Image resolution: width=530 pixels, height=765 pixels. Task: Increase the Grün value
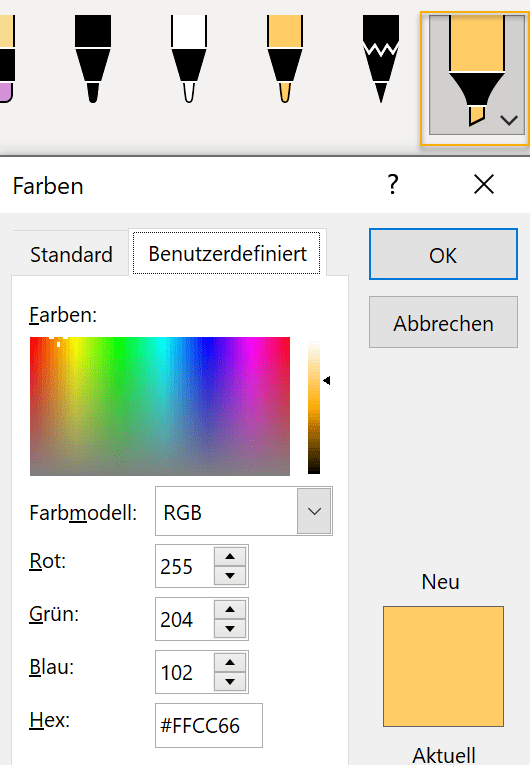click(230, 610)
